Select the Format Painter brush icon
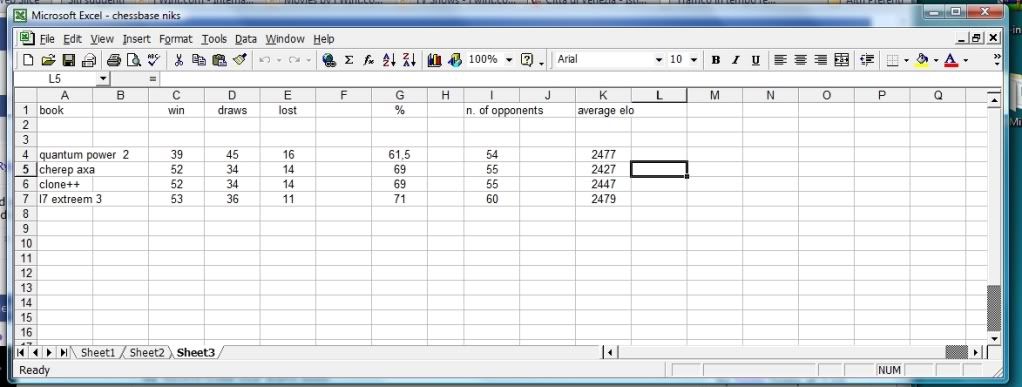This screenshot has height=387, width=1022. click(x=239, y=60)
